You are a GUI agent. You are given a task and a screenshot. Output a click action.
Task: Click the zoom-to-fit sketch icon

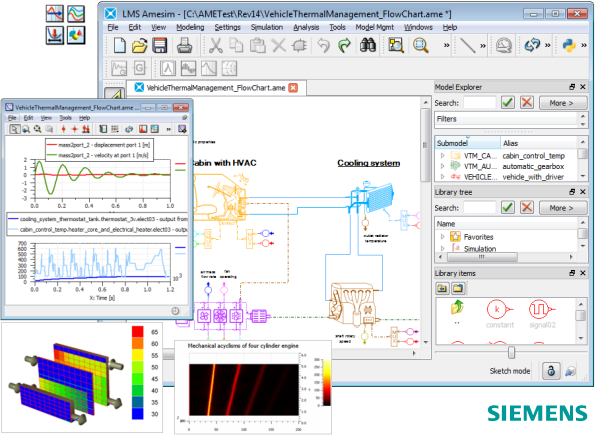pos(396,46)
